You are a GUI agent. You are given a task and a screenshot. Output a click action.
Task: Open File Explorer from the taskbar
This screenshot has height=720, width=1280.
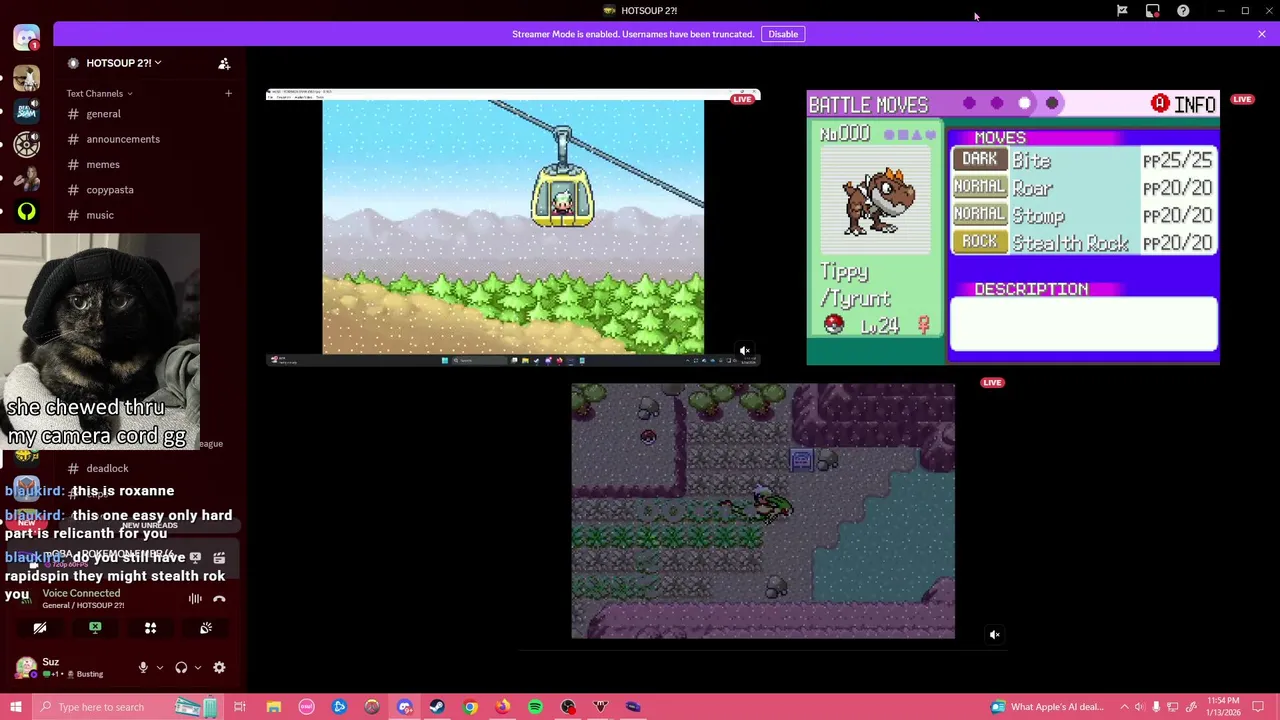273,707
